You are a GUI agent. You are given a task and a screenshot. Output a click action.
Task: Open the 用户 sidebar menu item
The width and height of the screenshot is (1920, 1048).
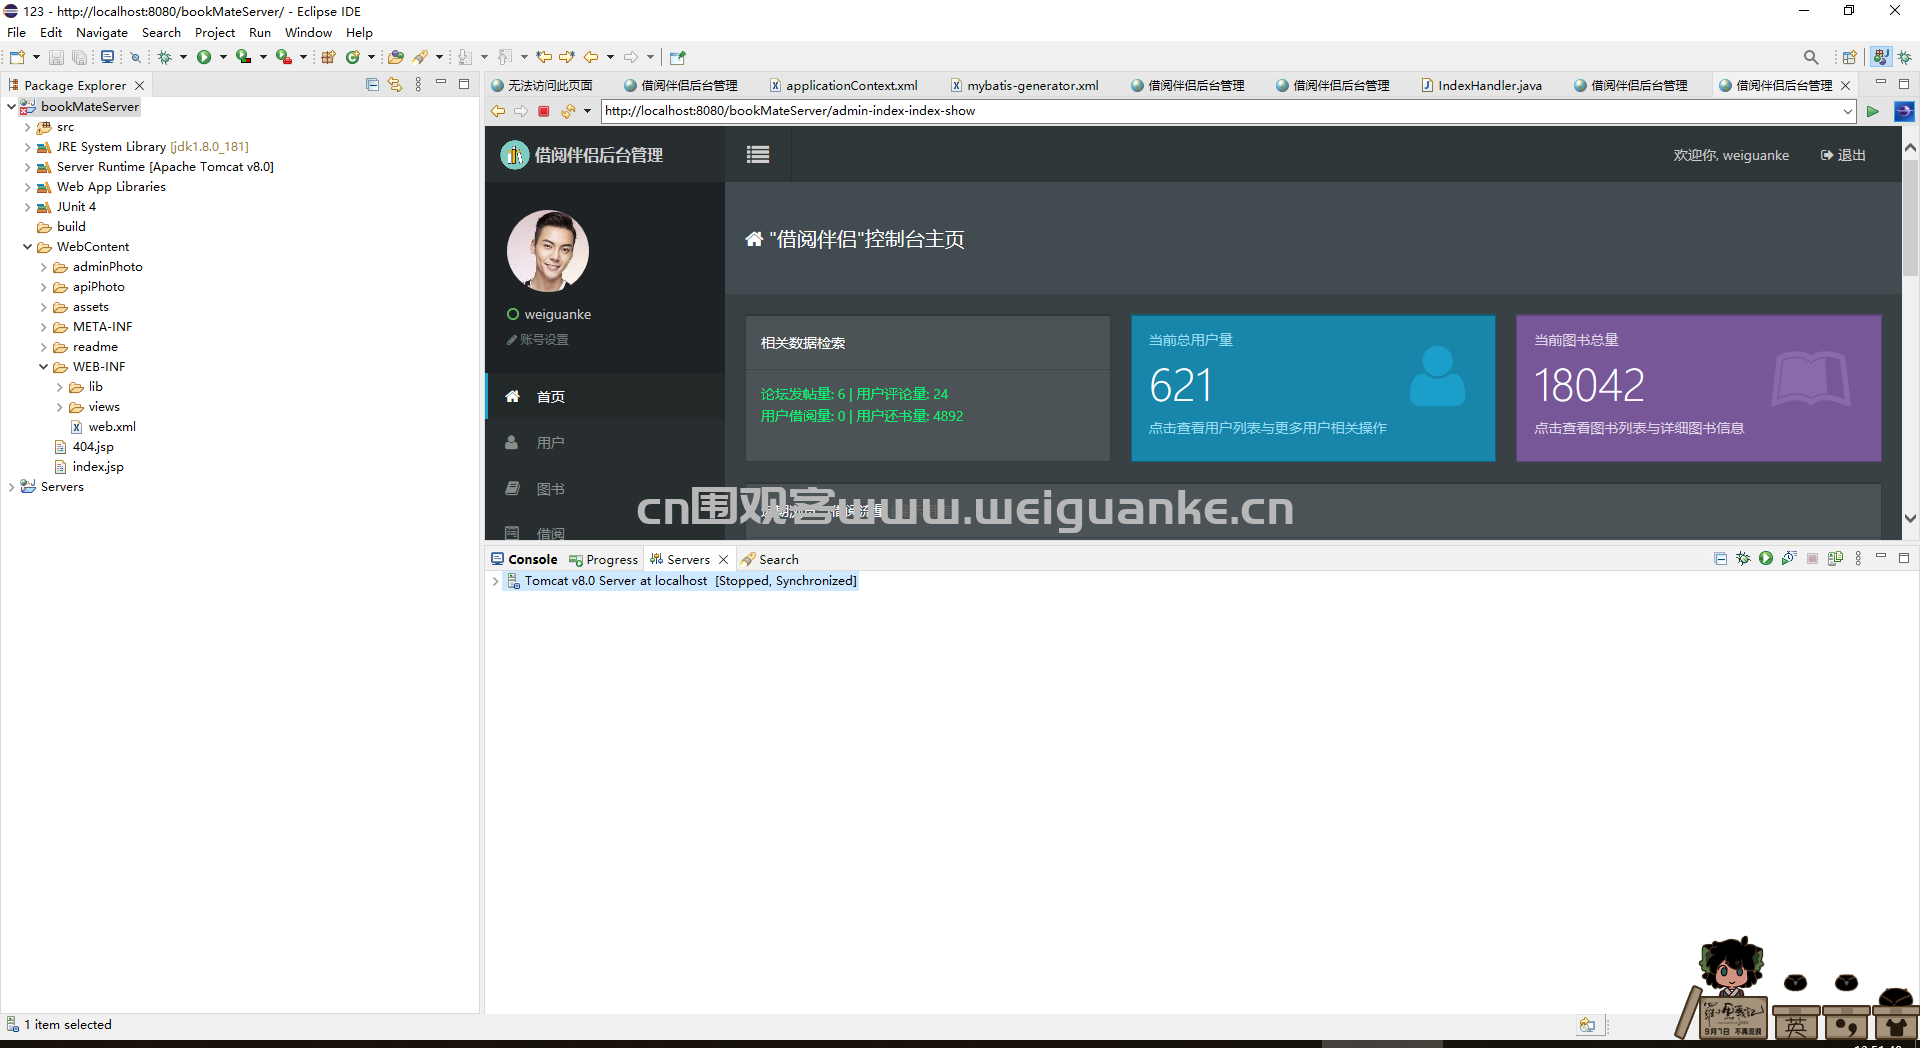click(x=605, y=443)
